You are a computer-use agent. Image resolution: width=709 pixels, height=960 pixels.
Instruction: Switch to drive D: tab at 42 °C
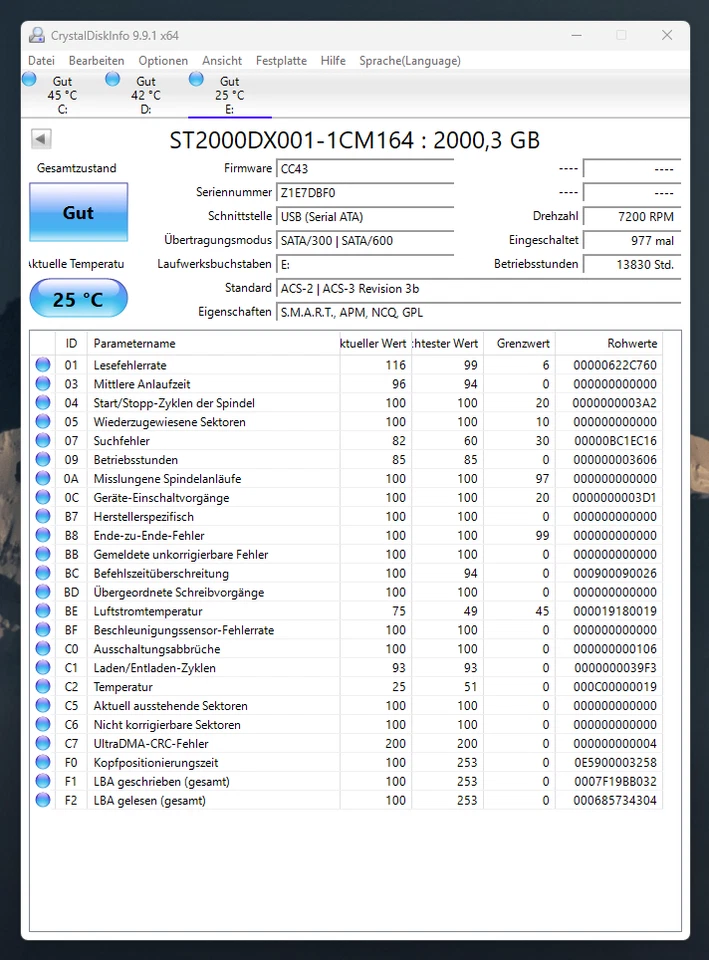pyautogui.click(x=146, y=95)
